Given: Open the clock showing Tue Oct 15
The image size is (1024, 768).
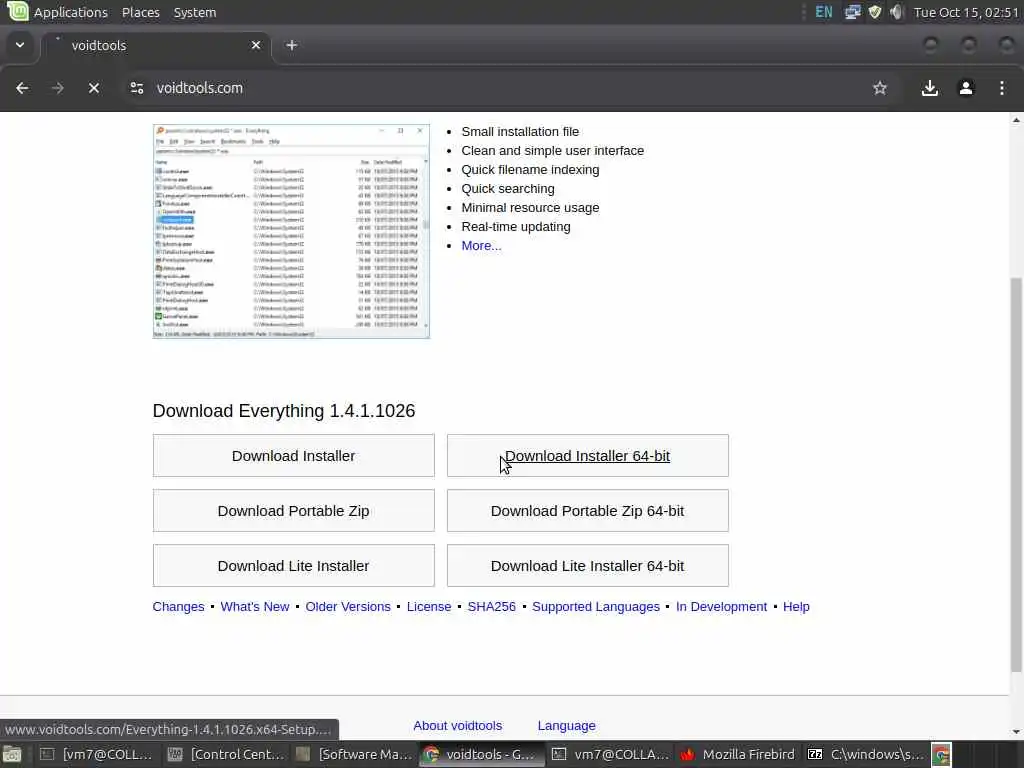Looking at the screenshot, I should 967,12.
